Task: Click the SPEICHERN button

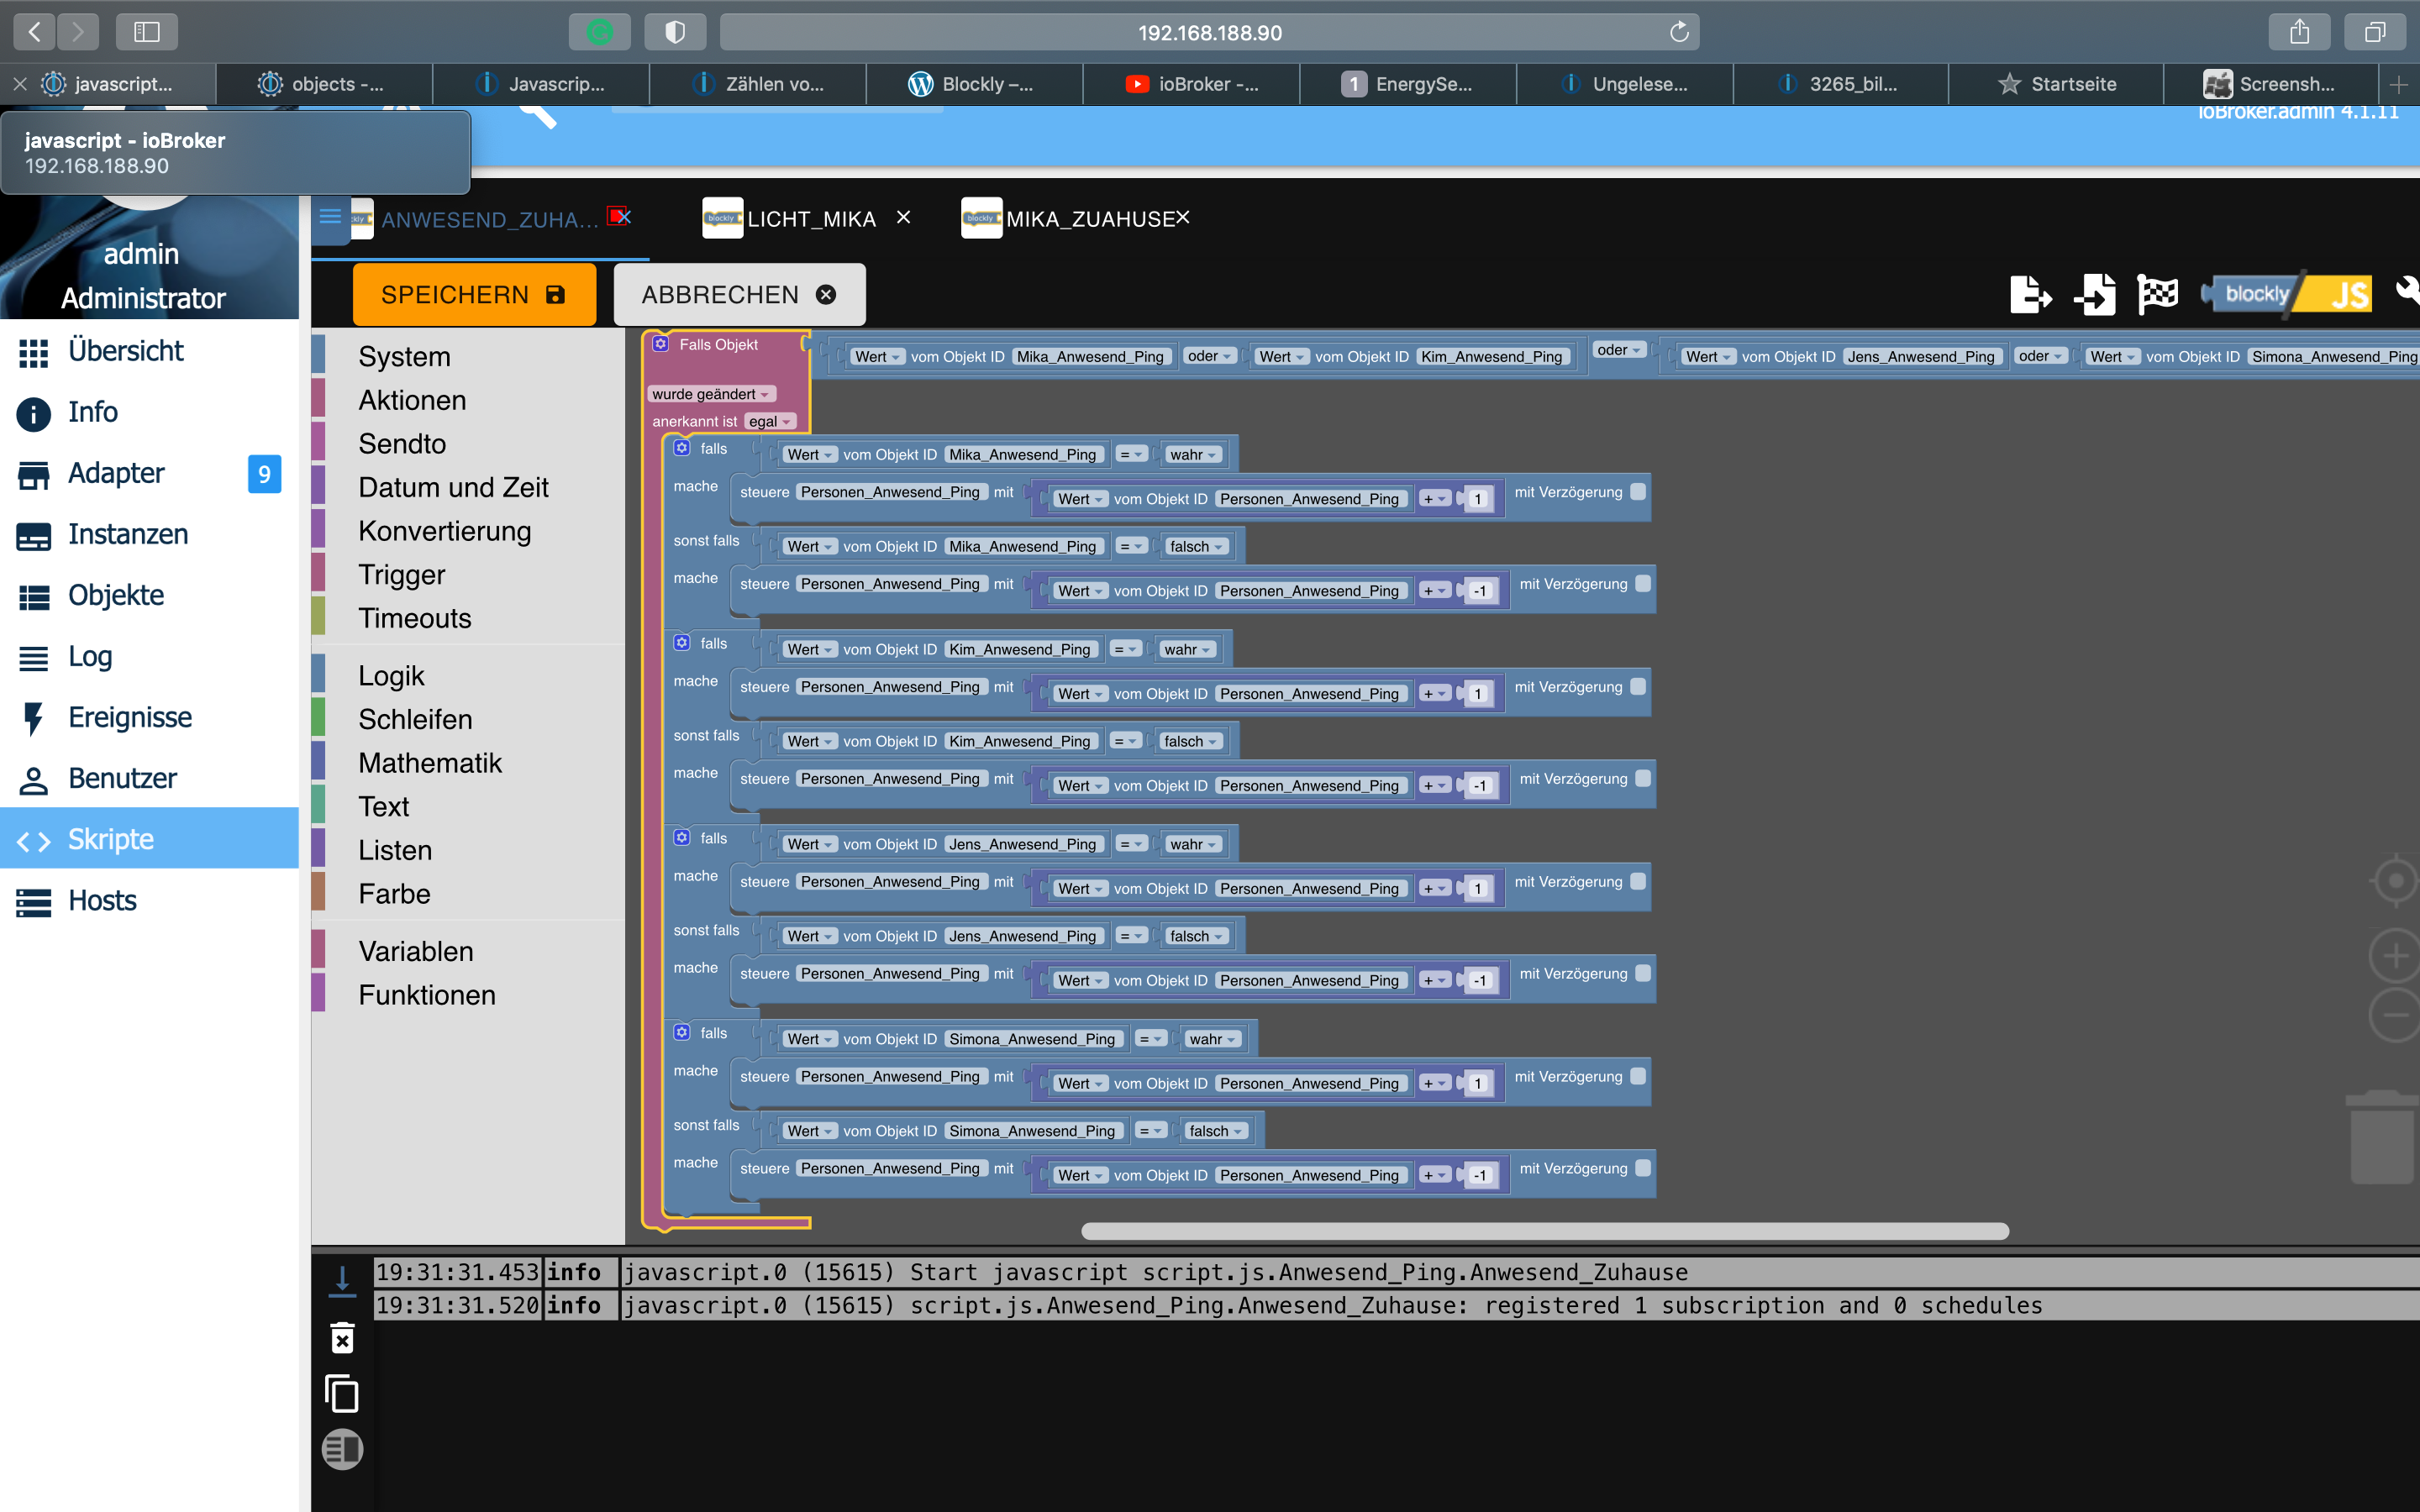Action: coord(474,294)
